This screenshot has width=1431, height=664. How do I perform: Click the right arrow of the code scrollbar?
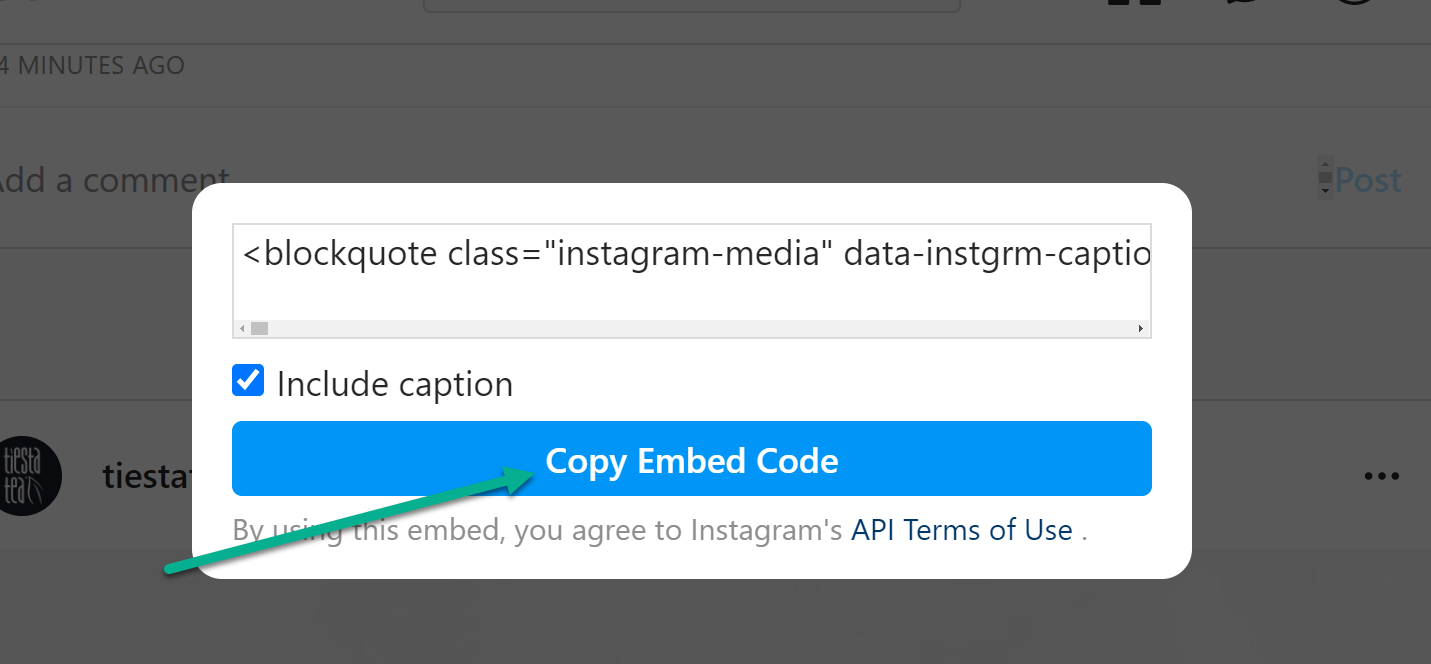pyautogui.click(x=1141, y=327)
